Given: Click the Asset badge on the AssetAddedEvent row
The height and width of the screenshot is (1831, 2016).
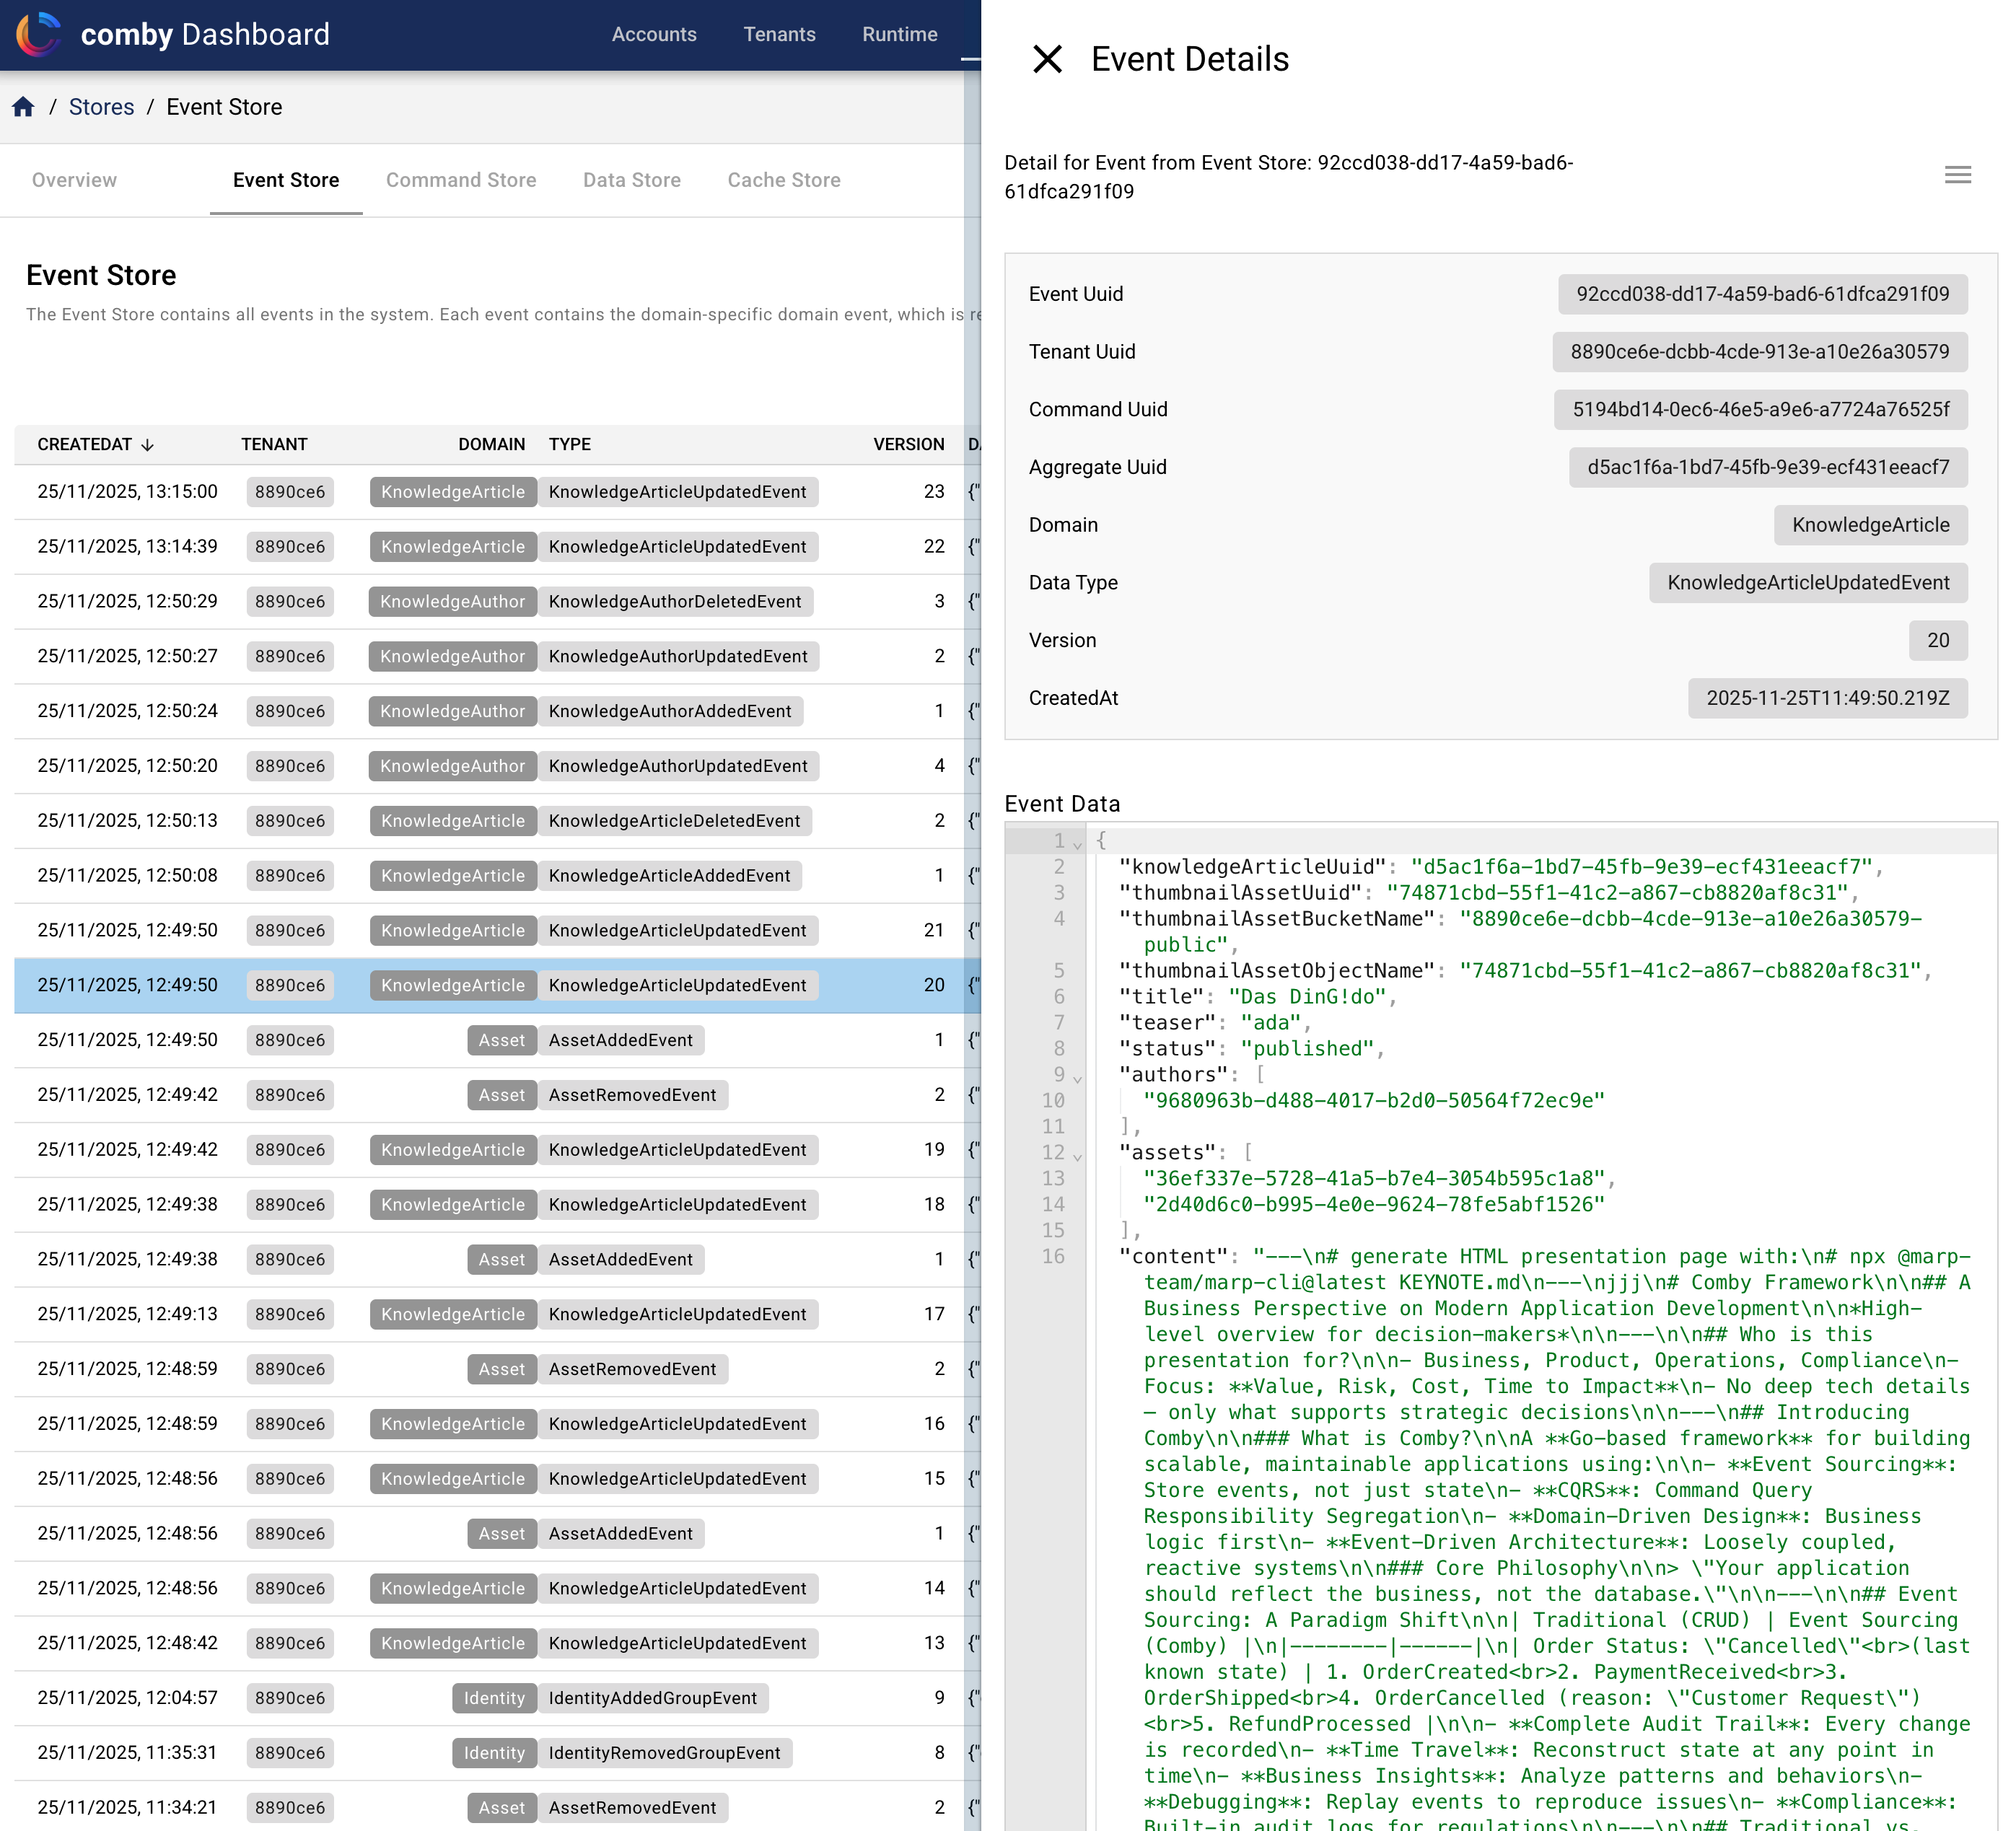Looking at the screenshot, I should (x=501, y=1040).
